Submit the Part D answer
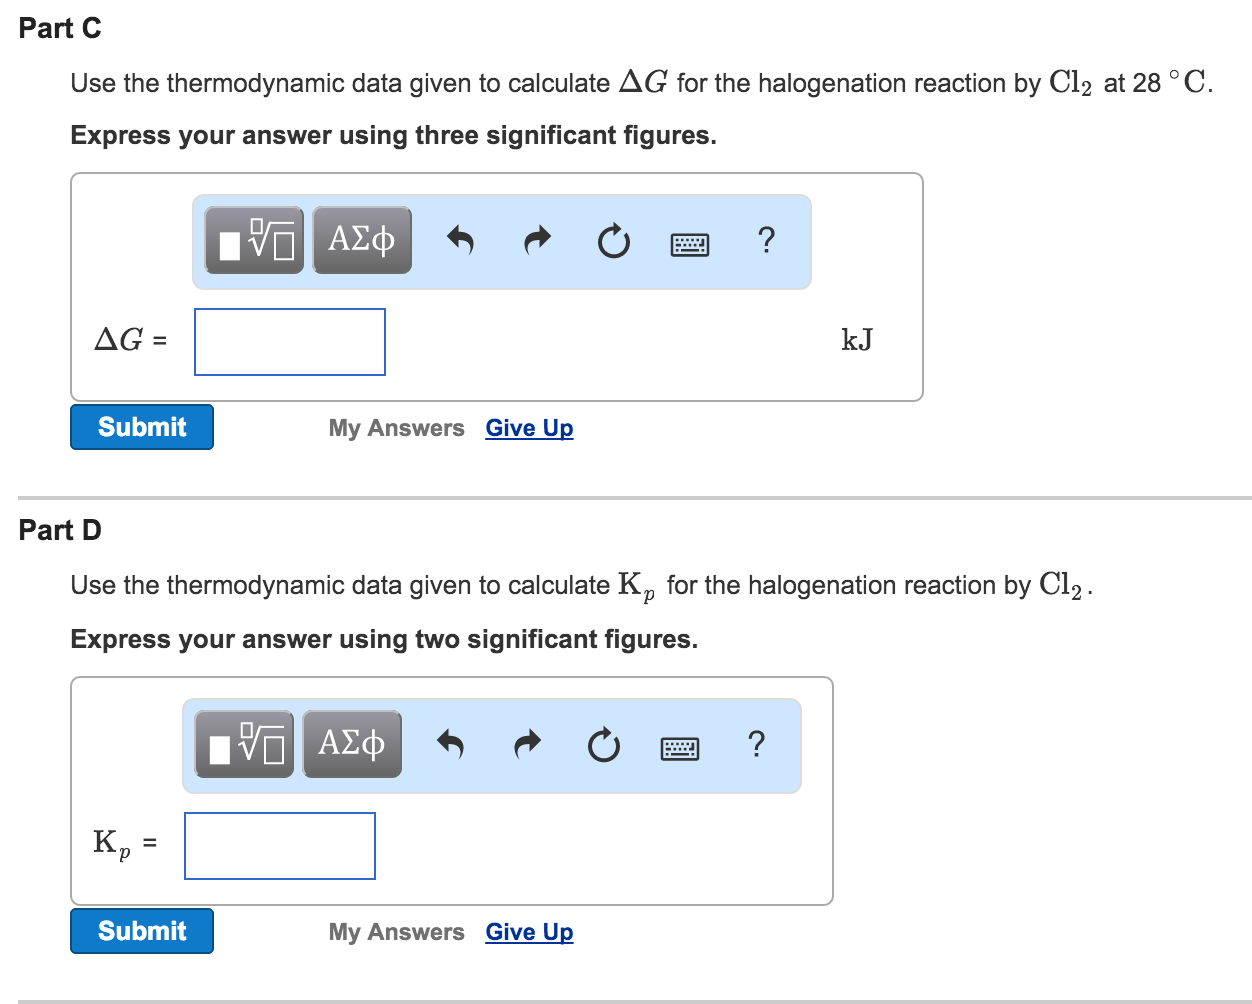The width and height of the screenshot is (1252, 1004). pos(141,931)
